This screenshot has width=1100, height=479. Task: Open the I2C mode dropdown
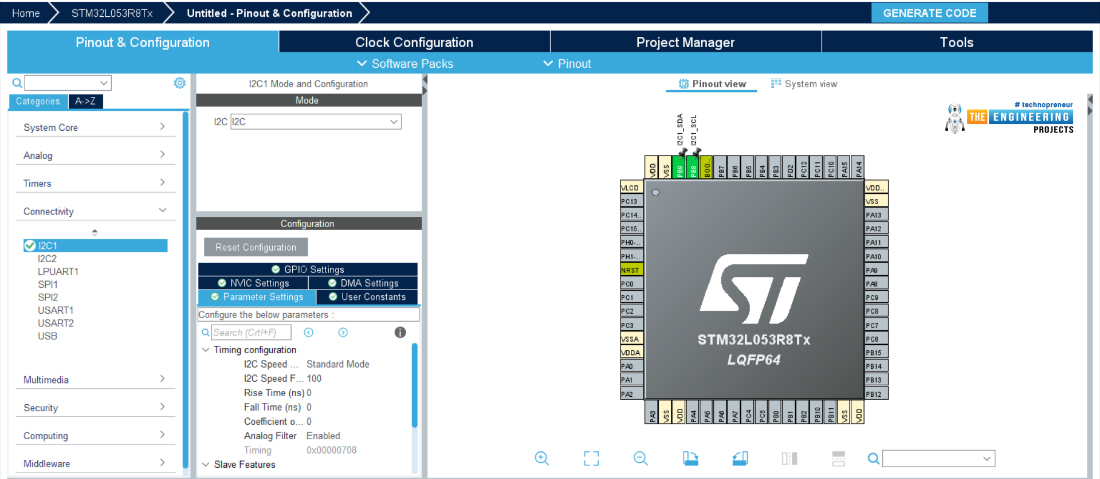coord(316,122)
